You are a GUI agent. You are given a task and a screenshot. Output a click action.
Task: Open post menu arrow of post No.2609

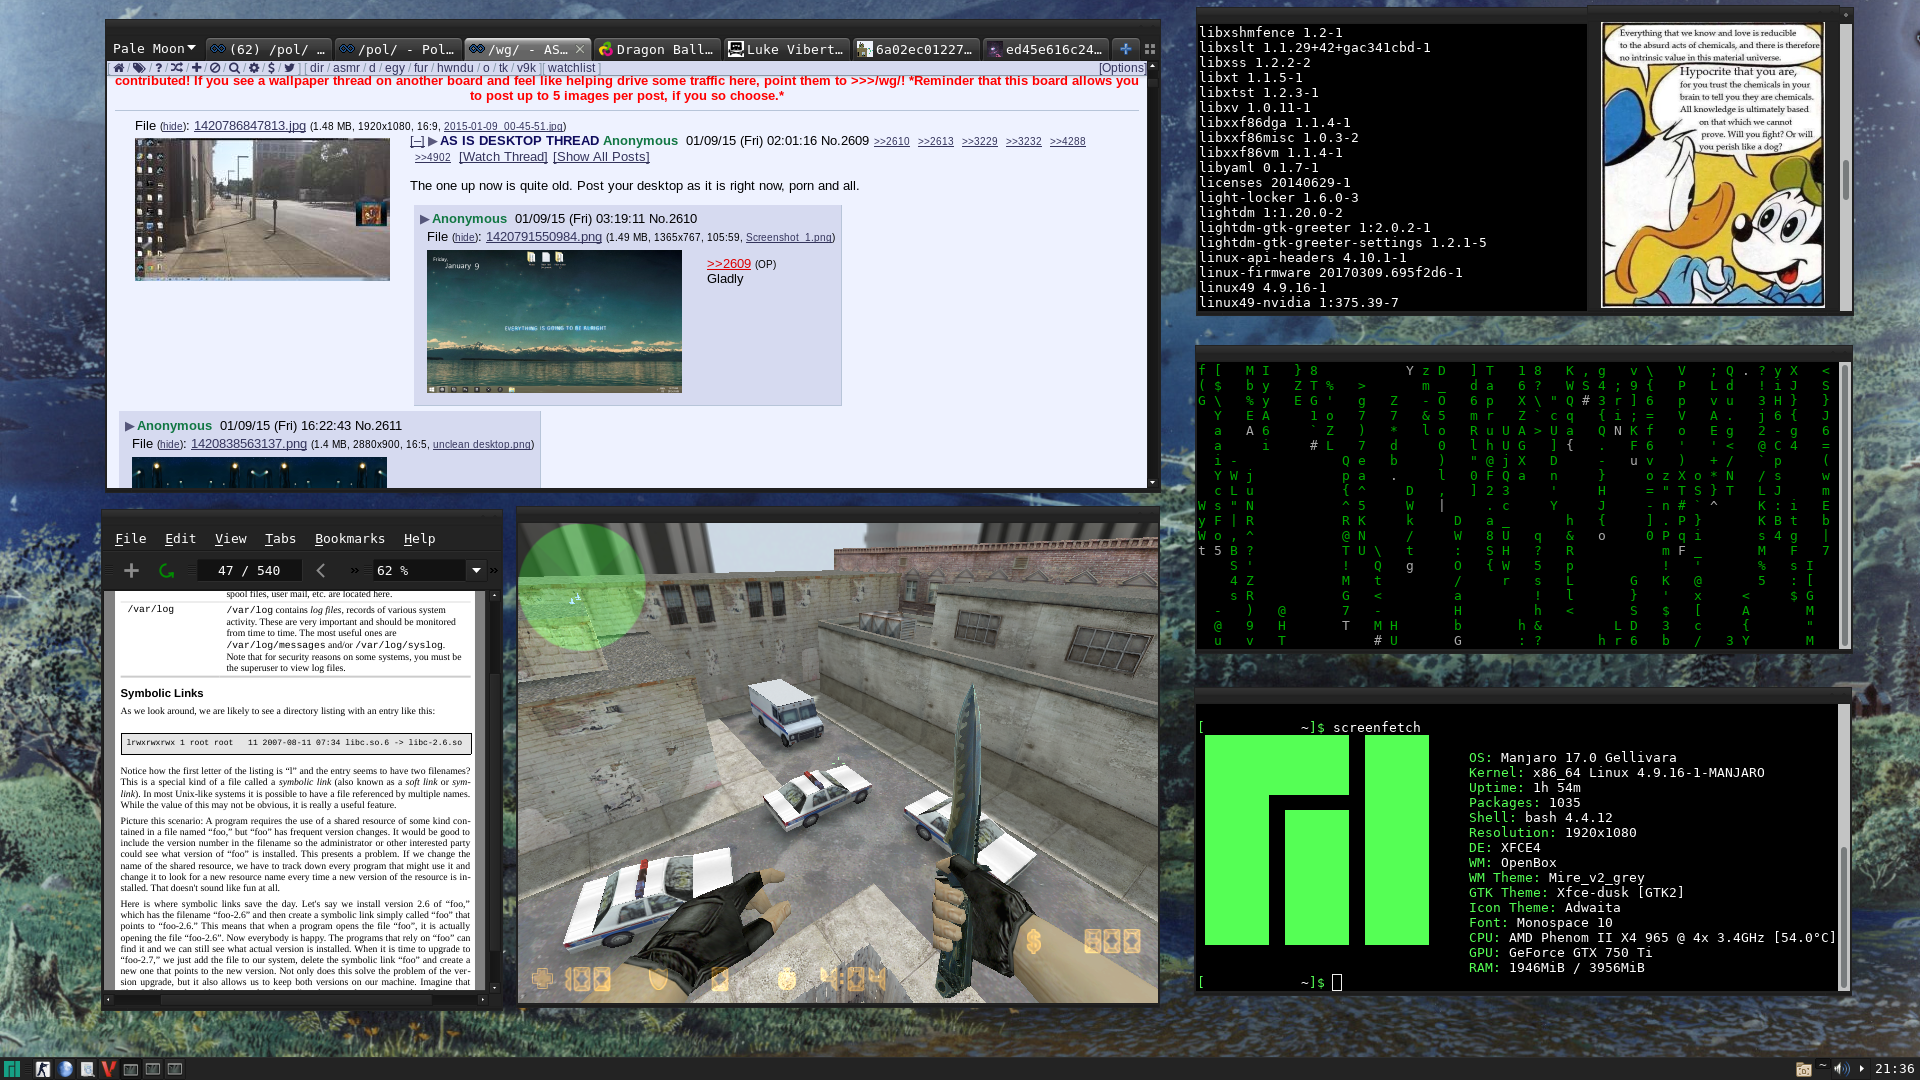click(433, 141)
